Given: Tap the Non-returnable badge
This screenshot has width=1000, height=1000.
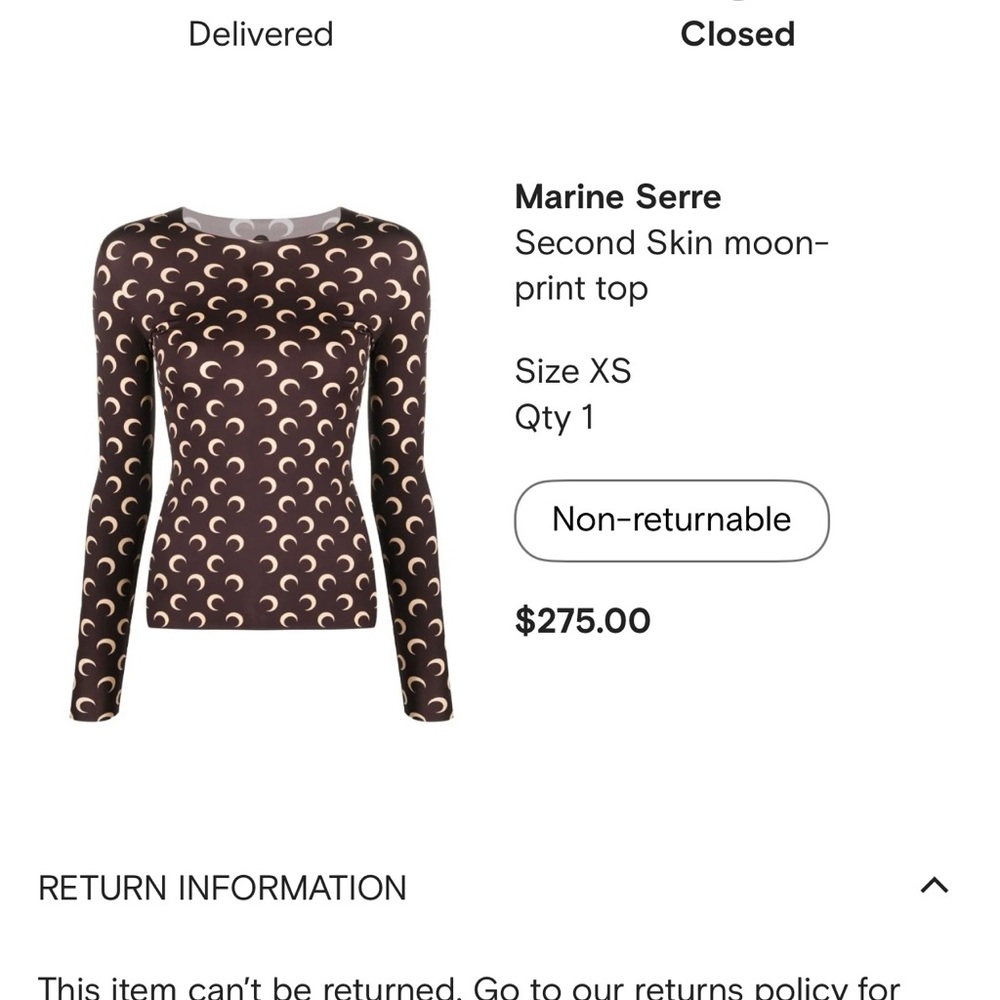Looking at the screenshot, I should 670,520.
